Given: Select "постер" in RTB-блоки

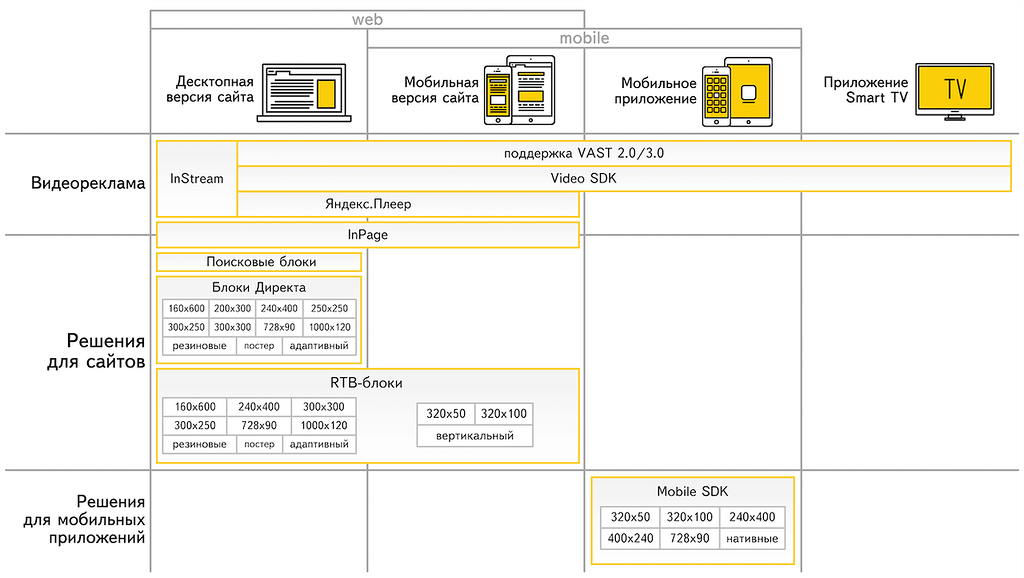Looking at the screenshot, I should tap(259, 444).
